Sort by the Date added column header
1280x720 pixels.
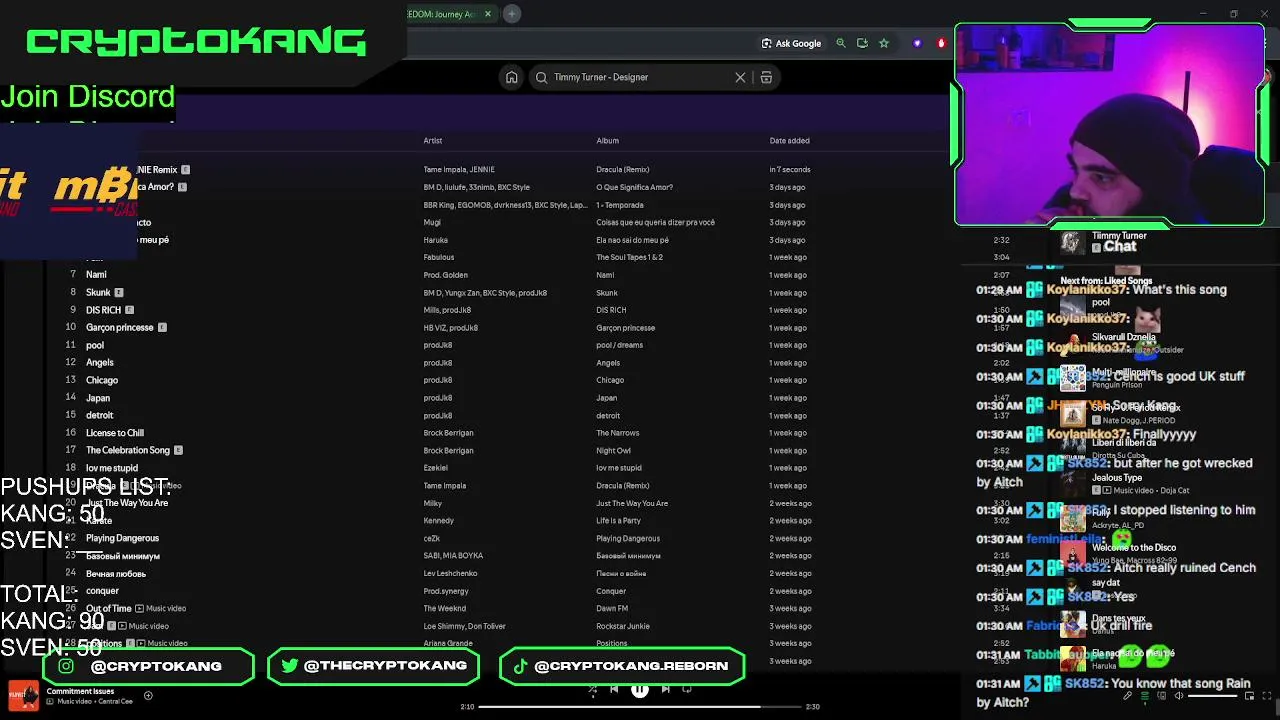click(789, 141)
